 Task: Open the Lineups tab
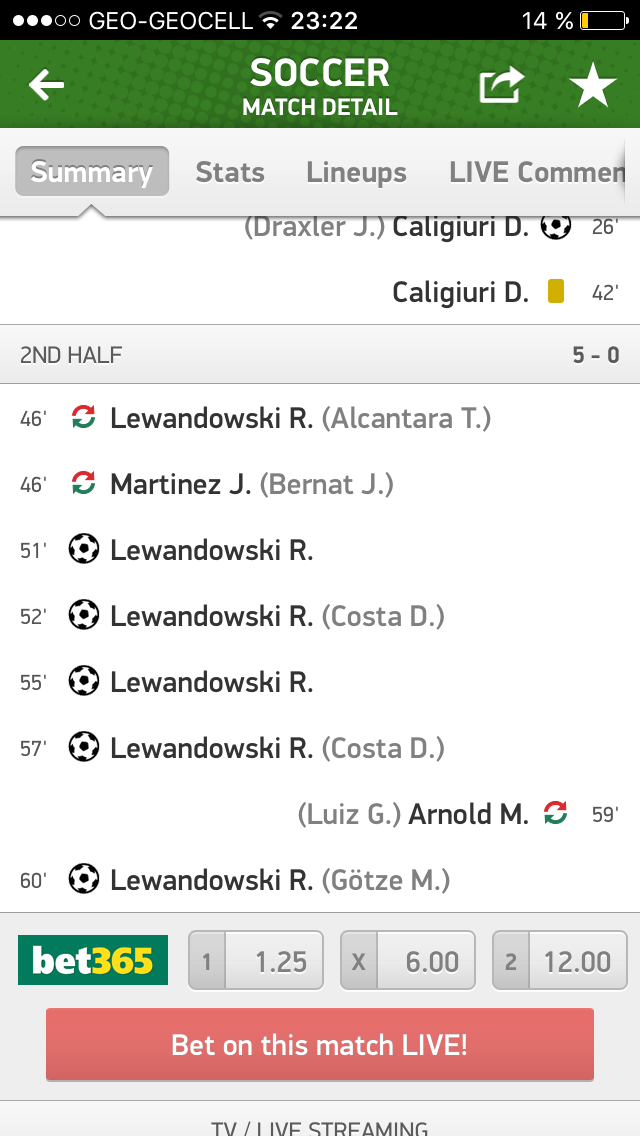coord(356,172)
